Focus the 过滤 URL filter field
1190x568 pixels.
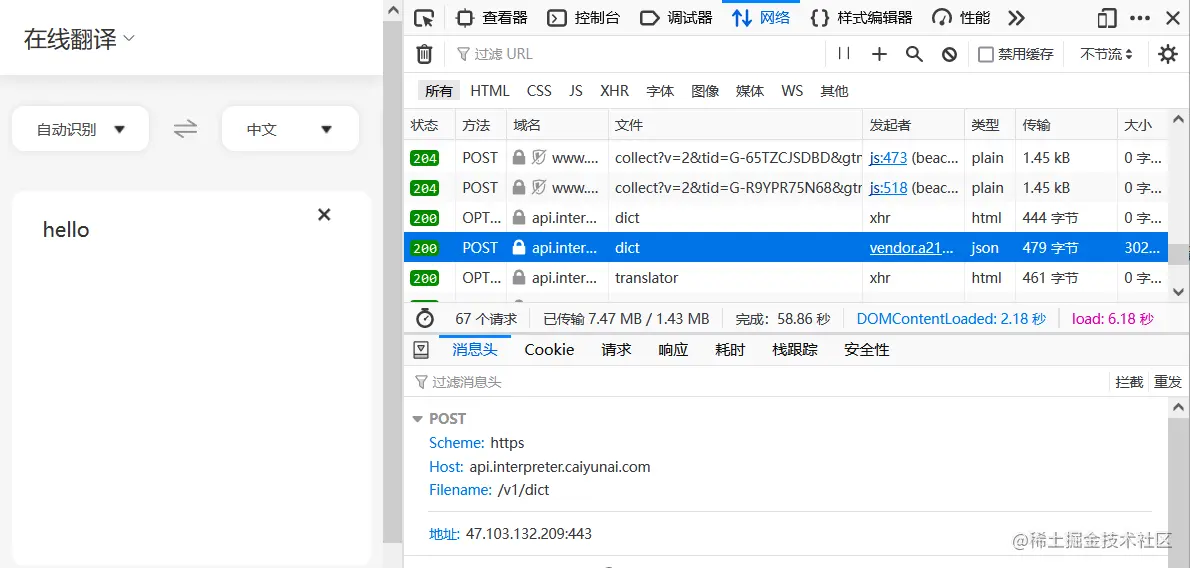pos(638,54)
